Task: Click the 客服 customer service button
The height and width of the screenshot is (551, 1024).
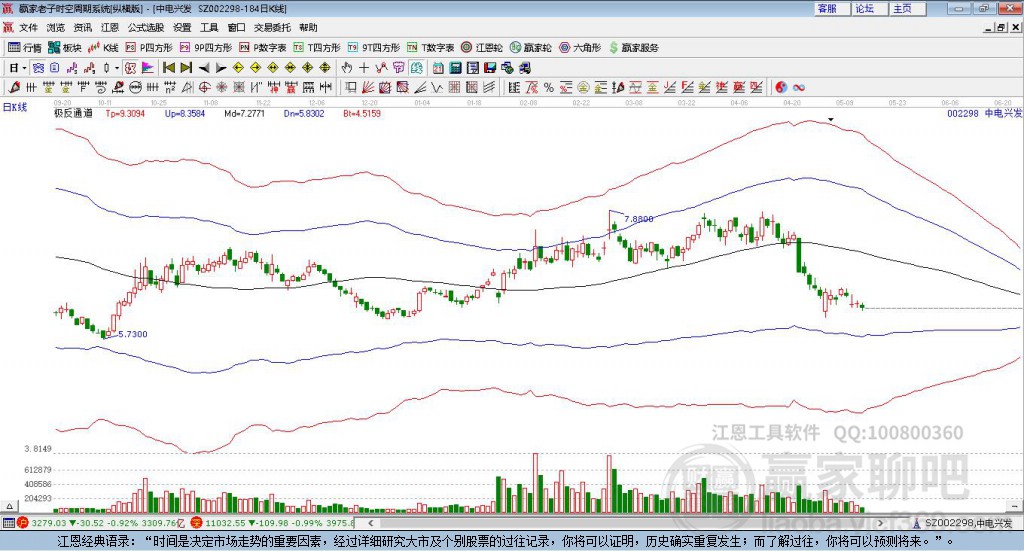Action: point(832,8)
